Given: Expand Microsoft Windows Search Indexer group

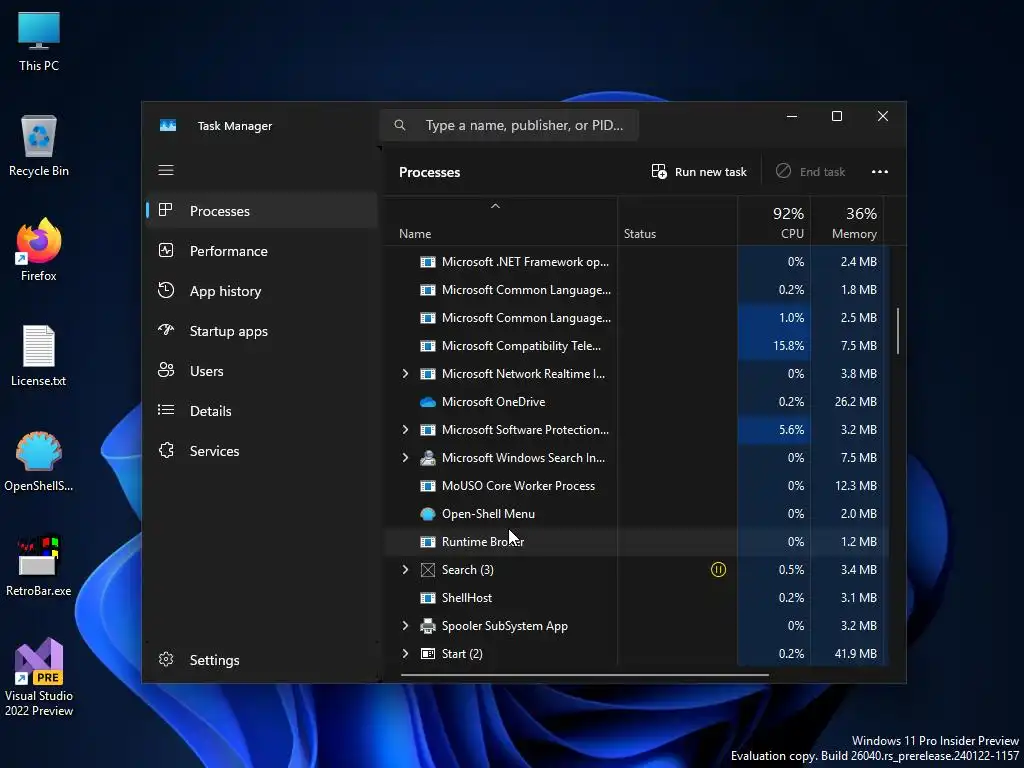Looking at the screenshot, I should [405, 458].
